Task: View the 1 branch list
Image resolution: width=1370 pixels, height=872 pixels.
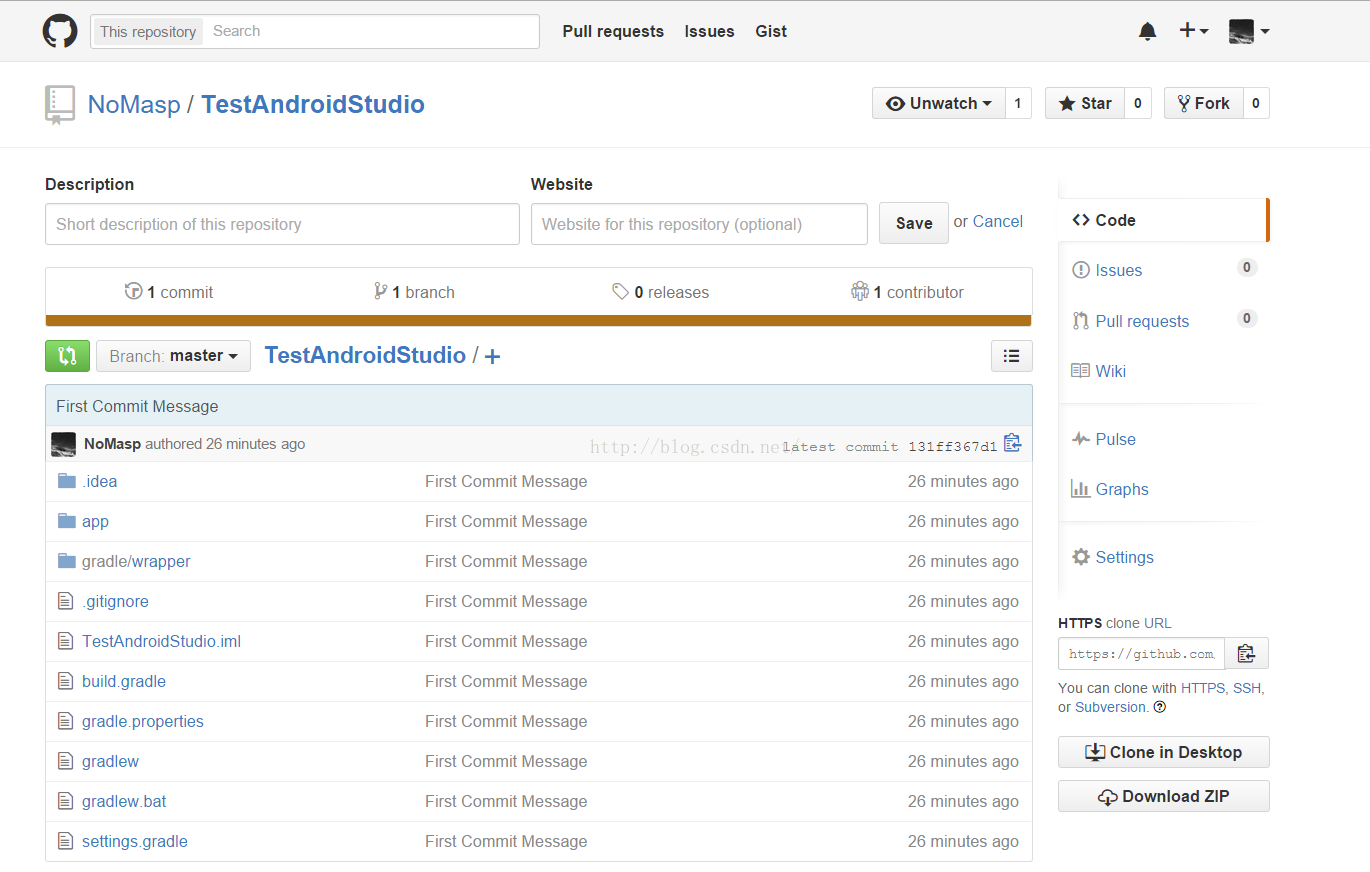Action: coord(414,292)
